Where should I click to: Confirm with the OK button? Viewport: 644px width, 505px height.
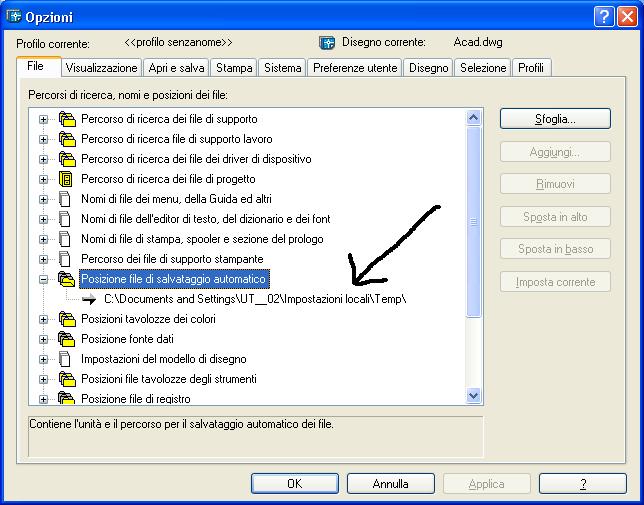(293, 483)
